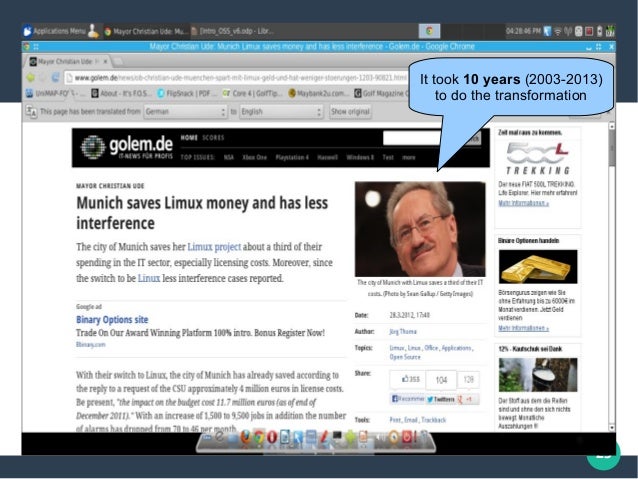This screenshot has width=638, height=479.
Task: Open the Wi-Fi network indicator in tray
Action: click(x=558, y=31)
